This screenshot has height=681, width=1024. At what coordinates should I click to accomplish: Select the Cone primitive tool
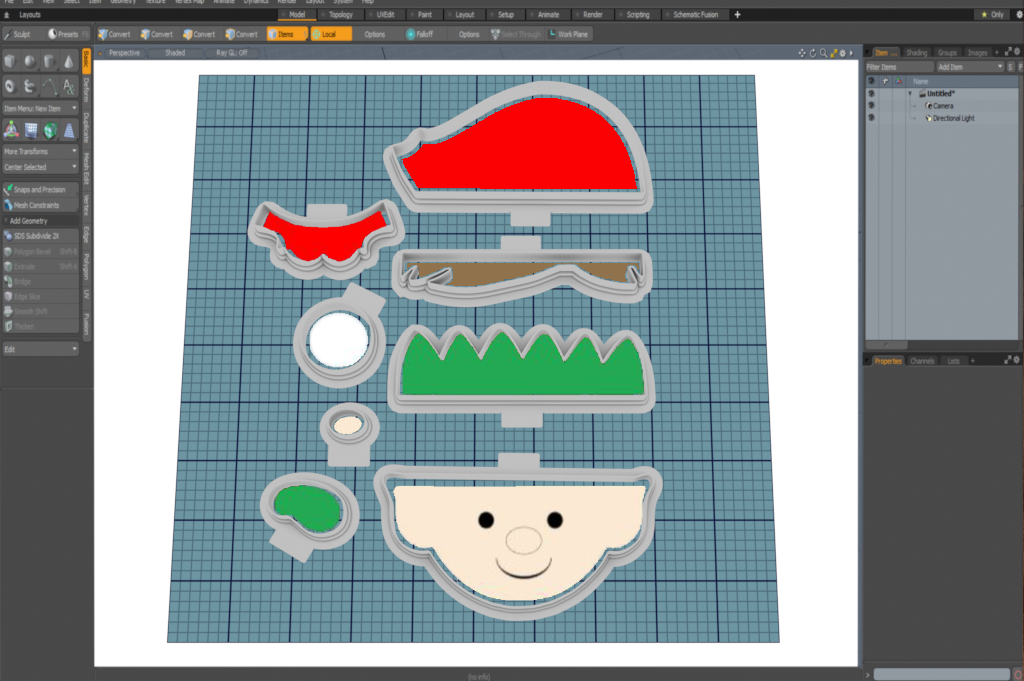click(x=69, y=61)
